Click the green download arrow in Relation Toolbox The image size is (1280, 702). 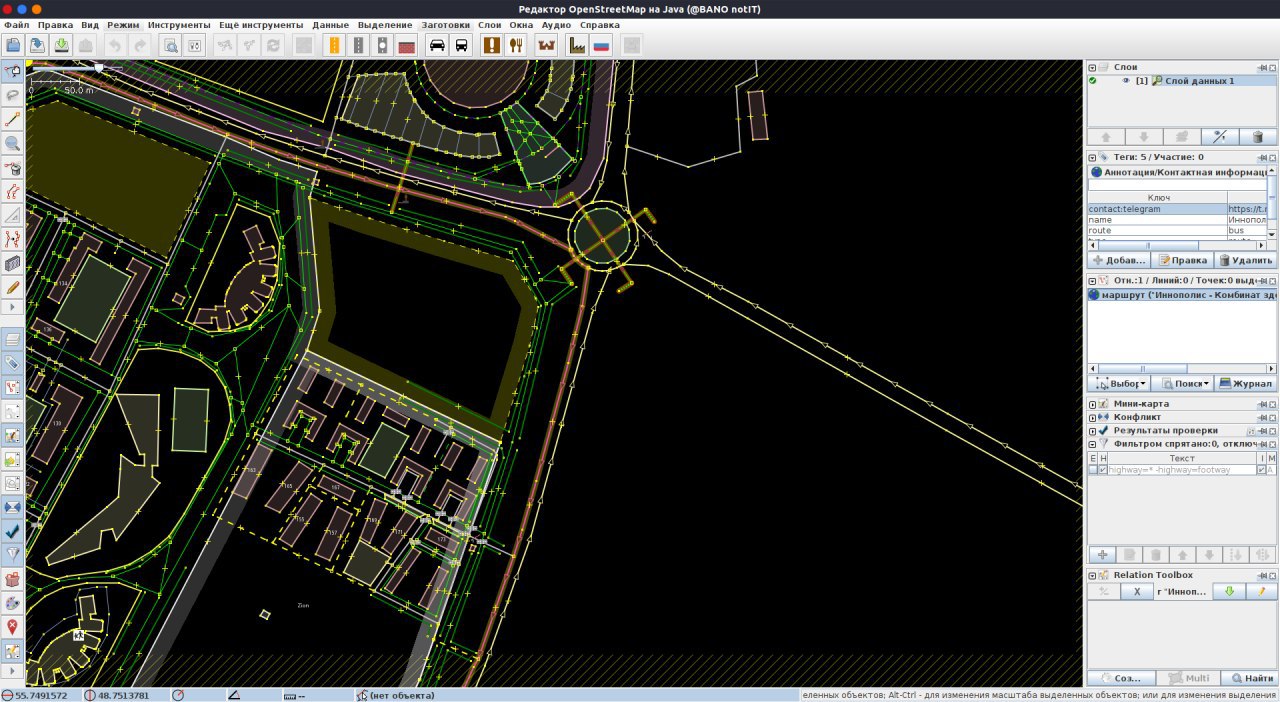coord(1229,591)
